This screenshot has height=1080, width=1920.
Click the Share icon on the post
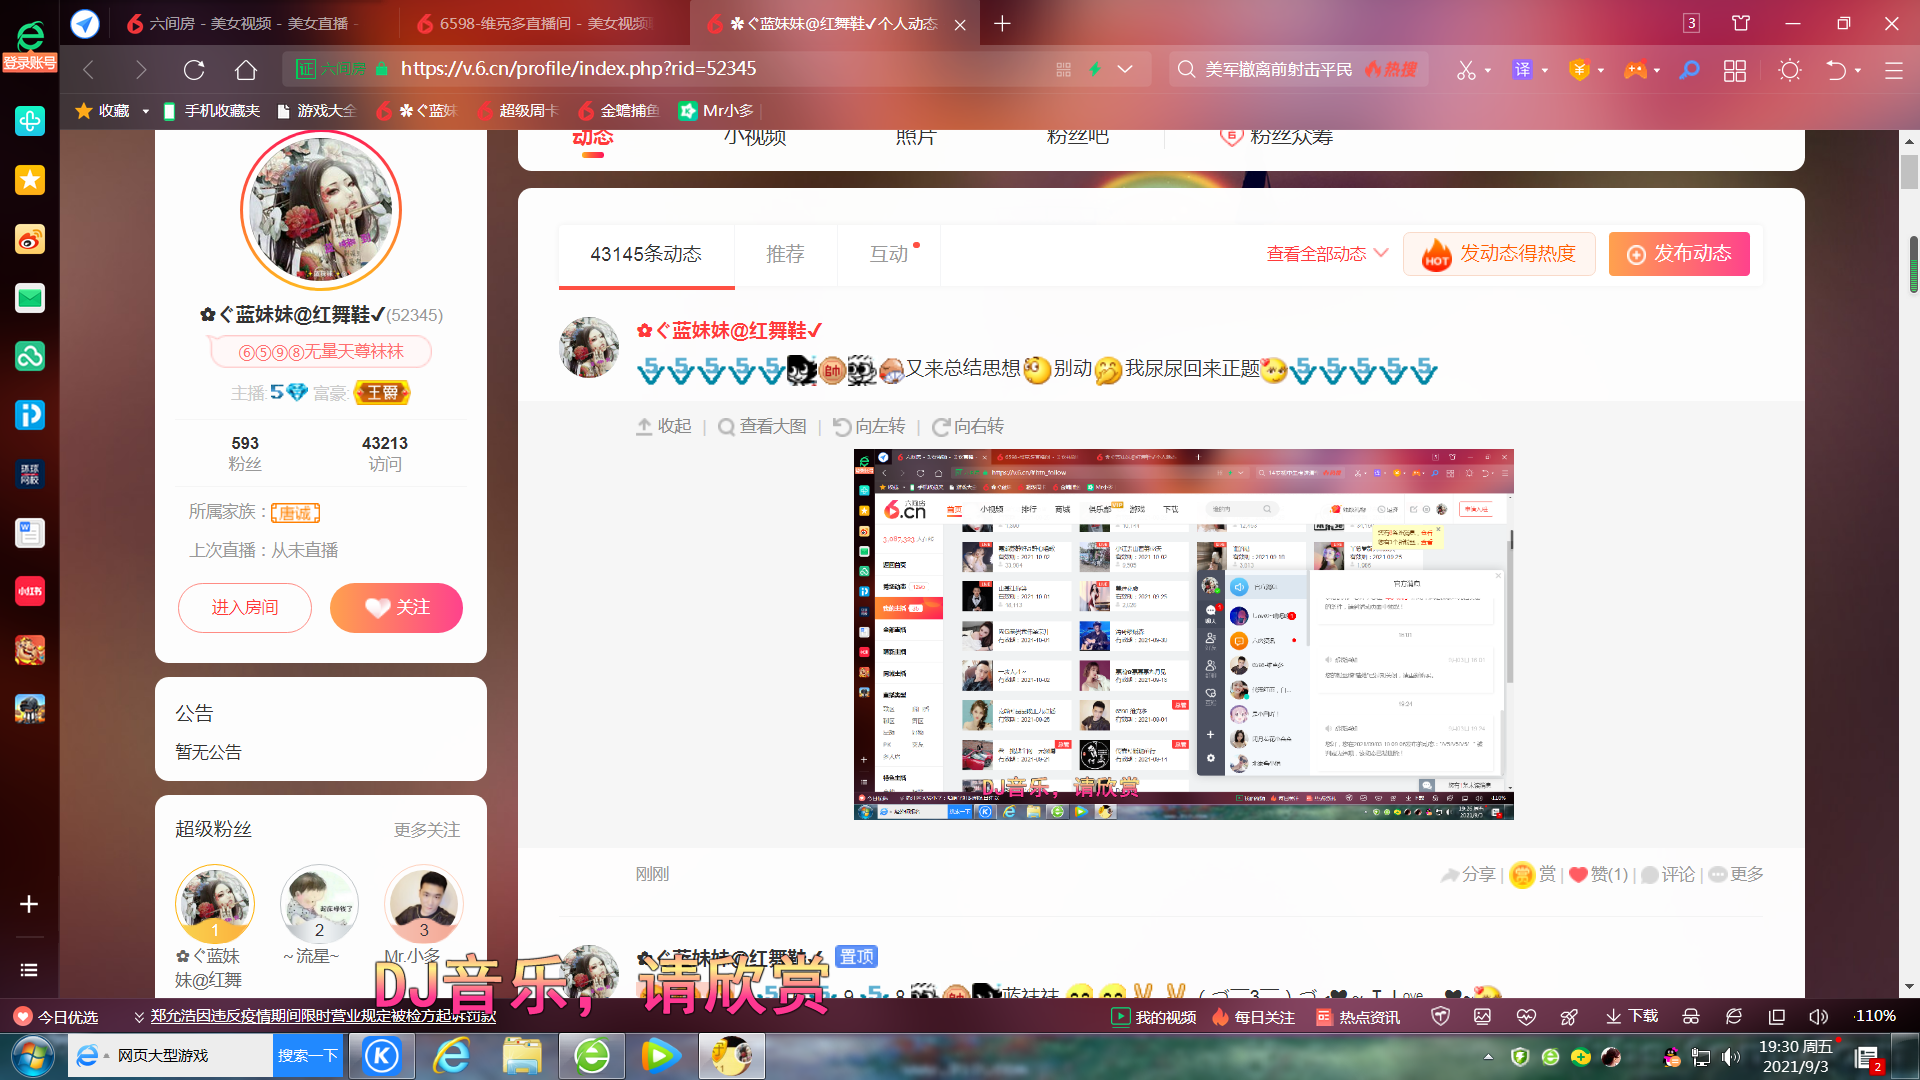[1467, 875]
